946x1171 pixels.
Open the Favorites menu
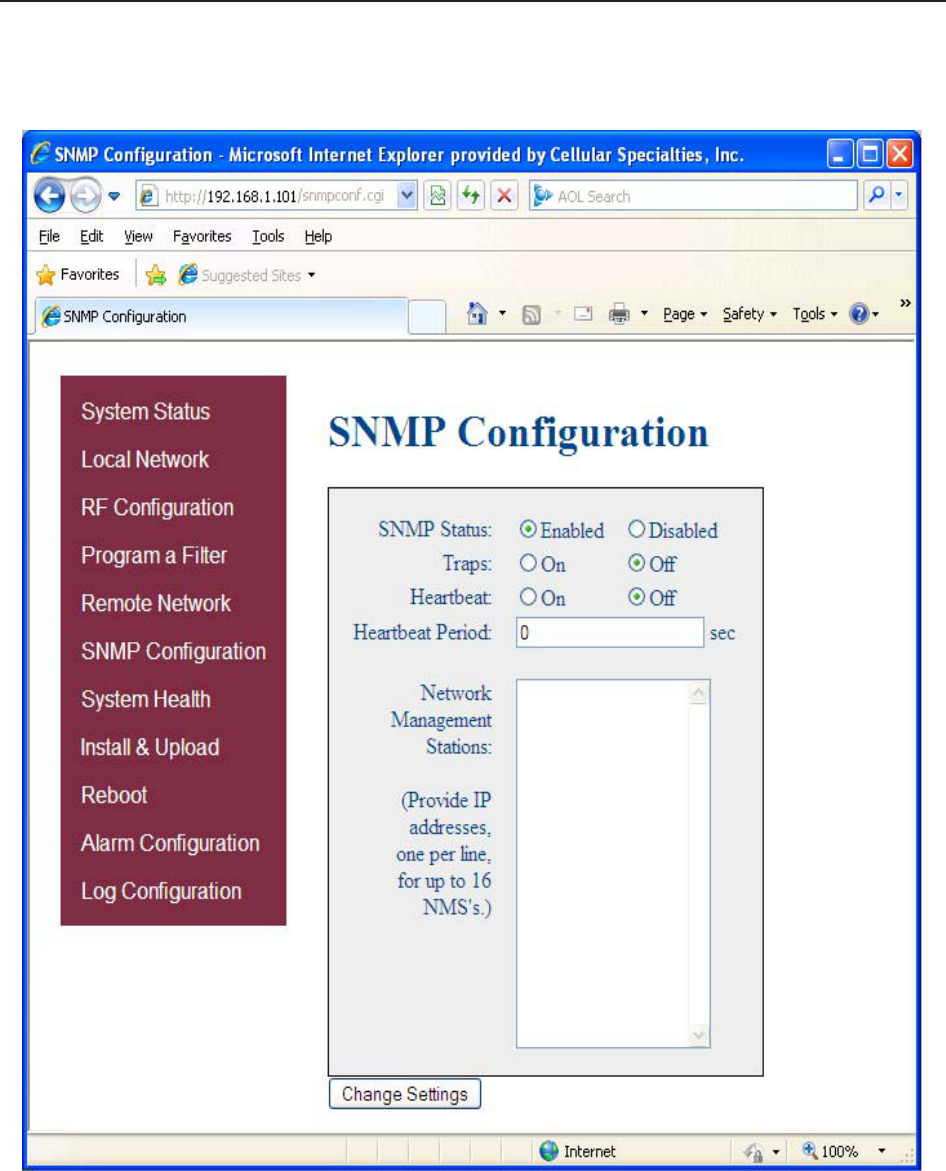(x=202, y=237)
